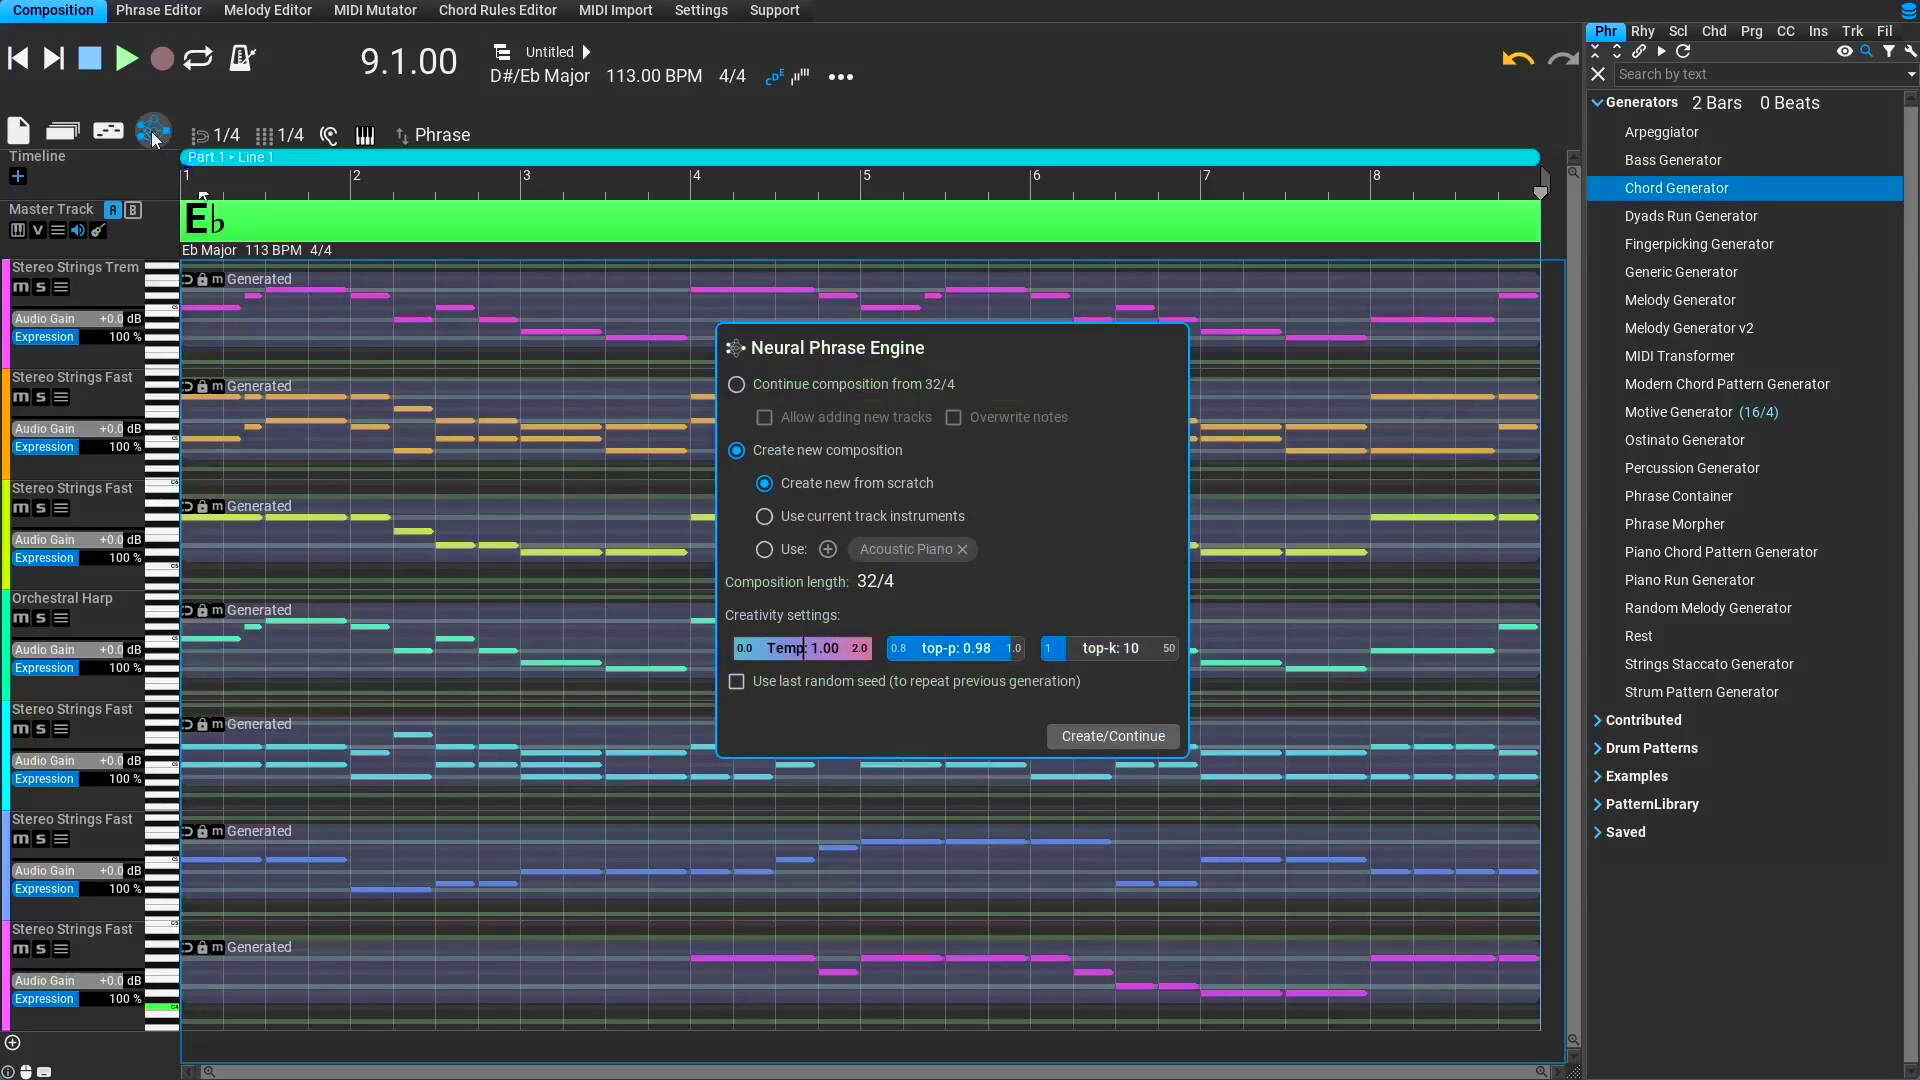Enable Use last random seed checkbox
This screenshot has width=1920, height=1080.
click(x=737, y=682)
